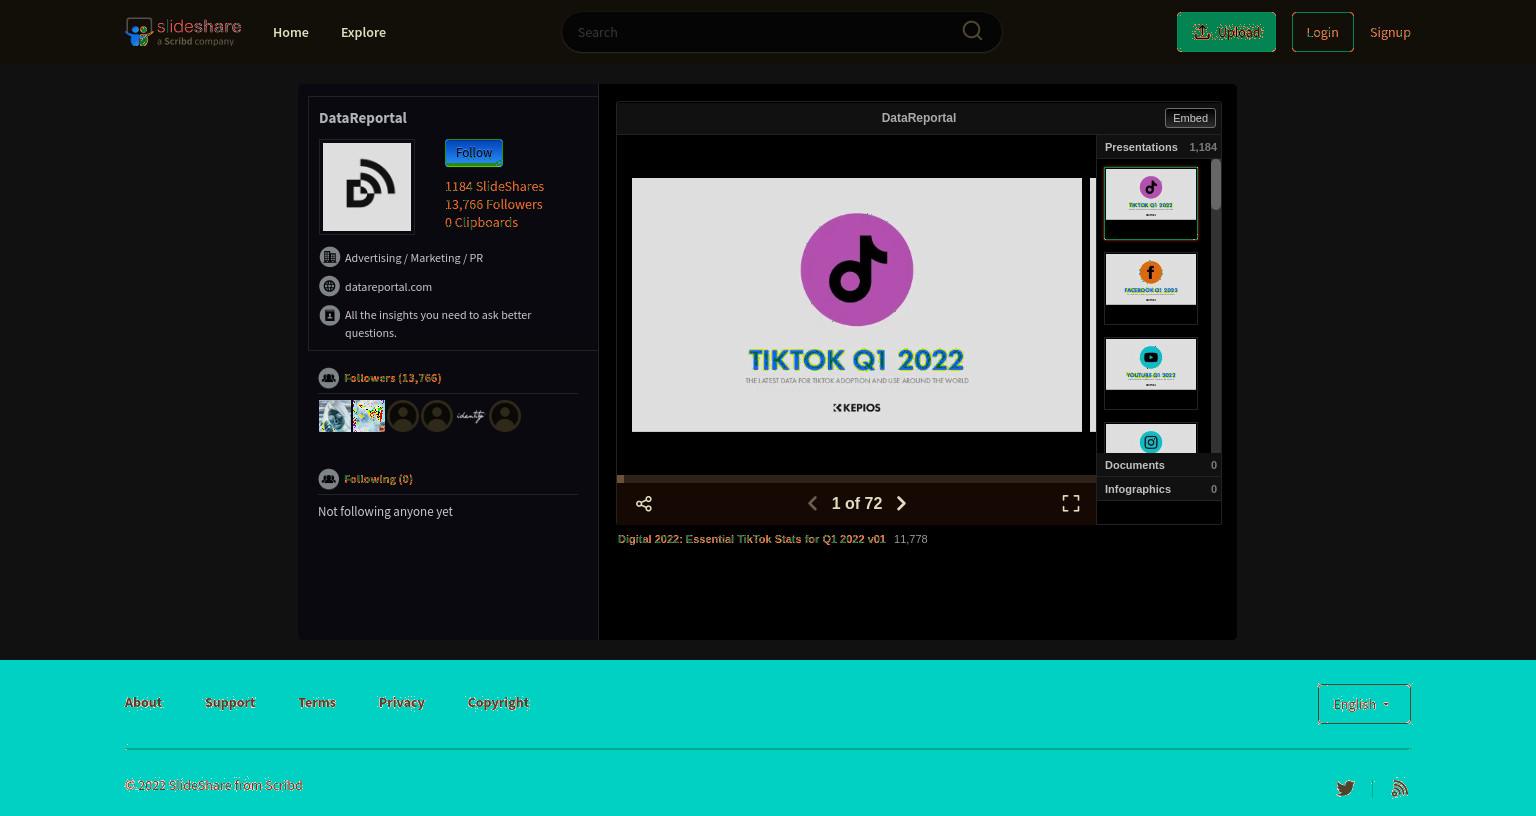1536x816 pixels.
Task: Show Infographics section
Action: [1160, 489]
